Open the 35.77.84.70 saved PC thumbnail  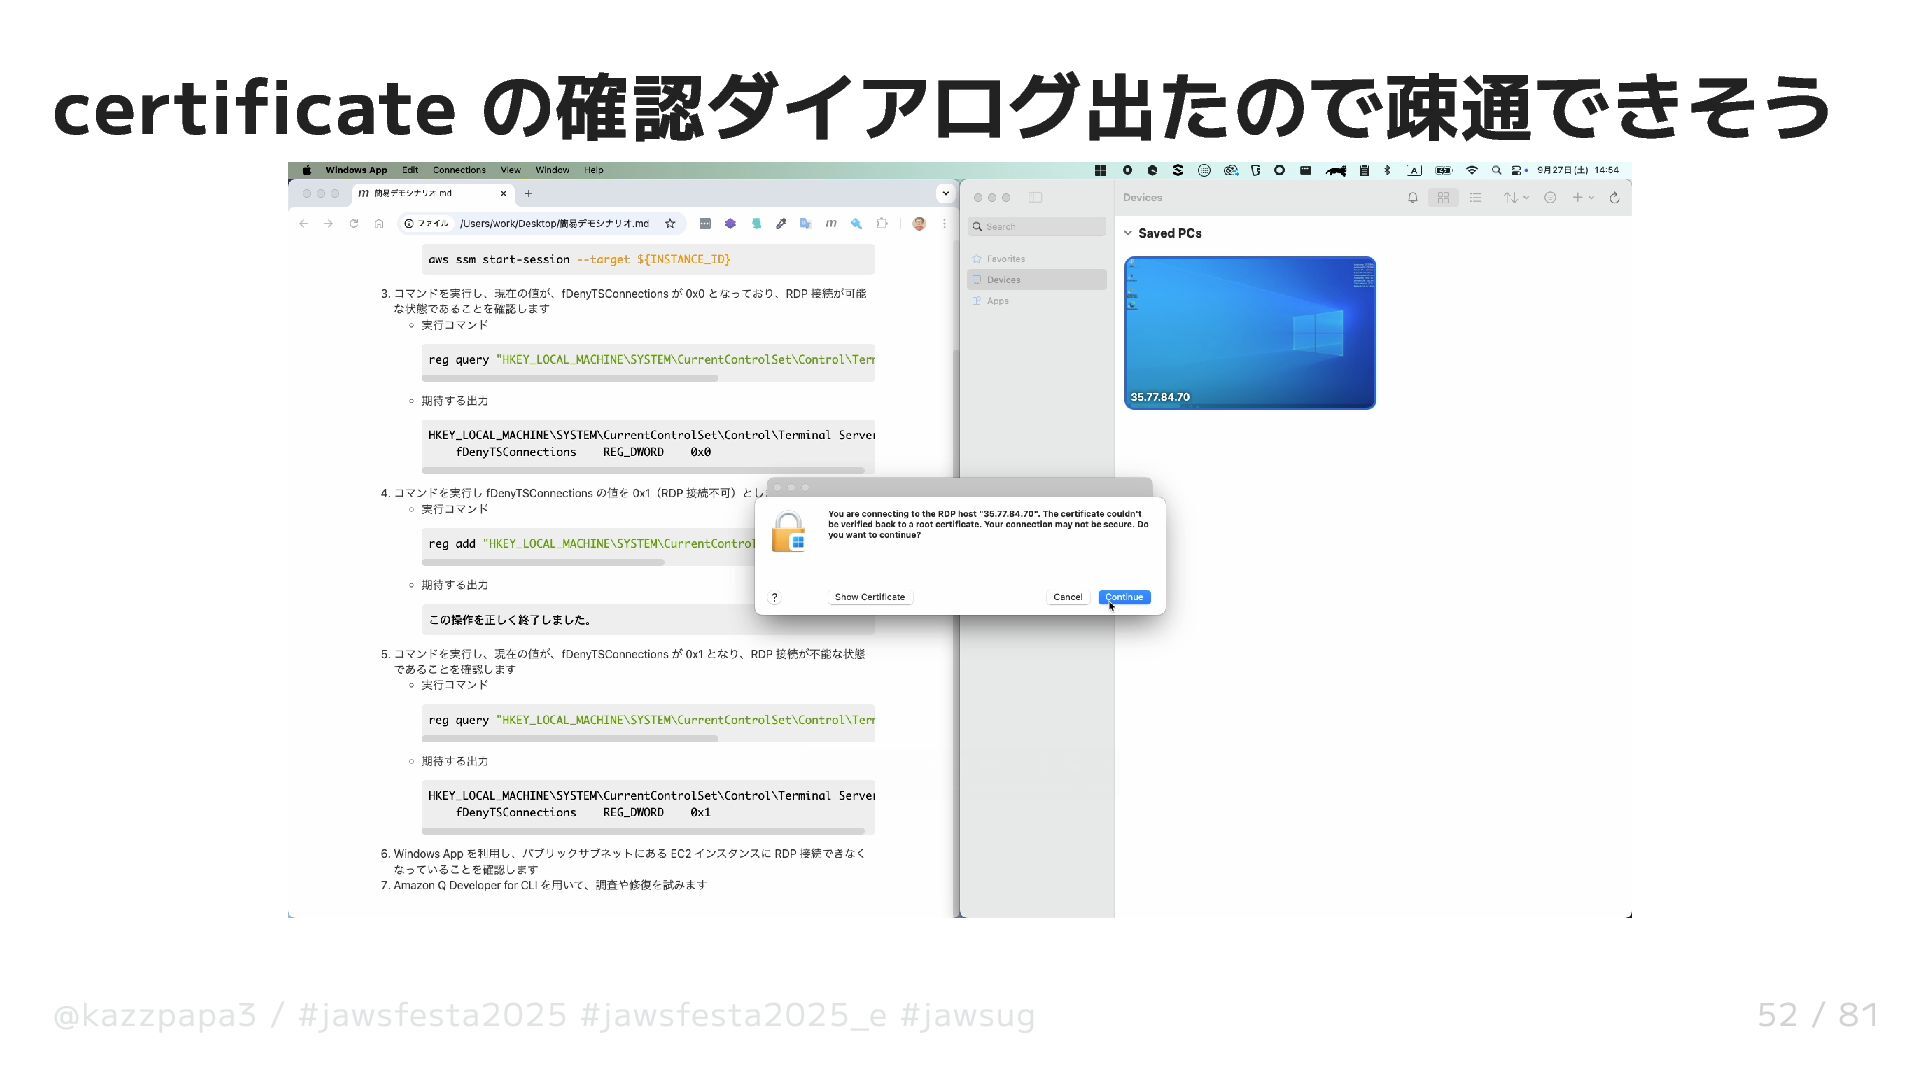(1249, 332)
